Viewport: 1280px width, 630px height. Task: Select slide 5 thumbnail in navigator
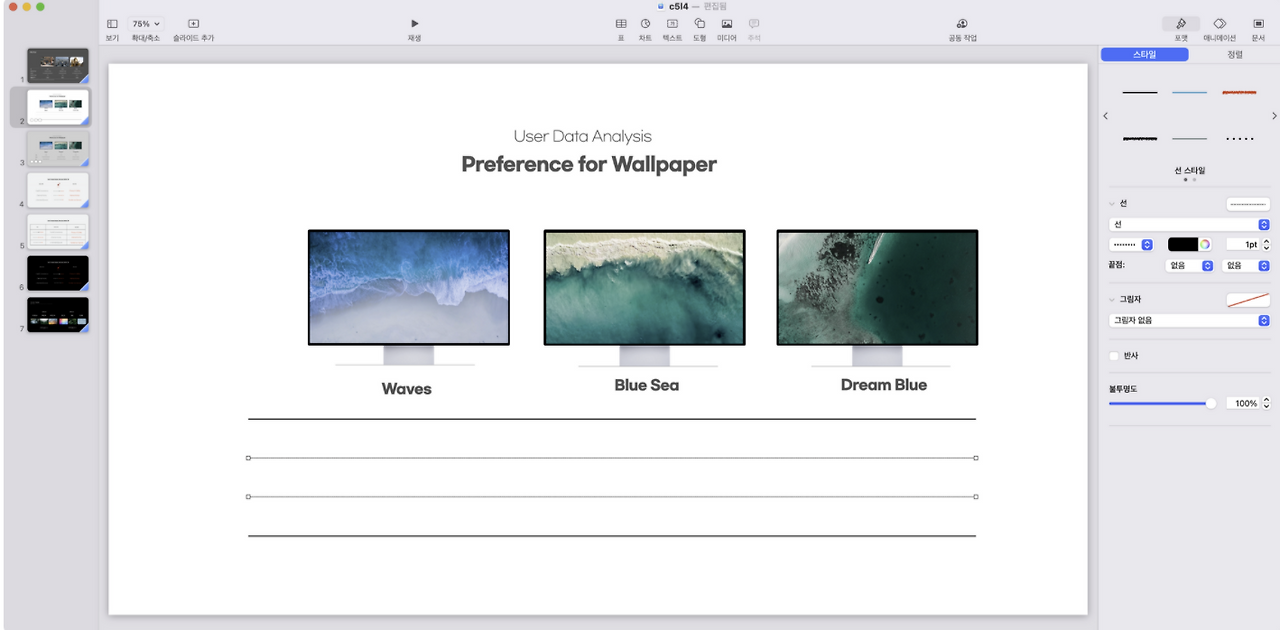point(58,231)
